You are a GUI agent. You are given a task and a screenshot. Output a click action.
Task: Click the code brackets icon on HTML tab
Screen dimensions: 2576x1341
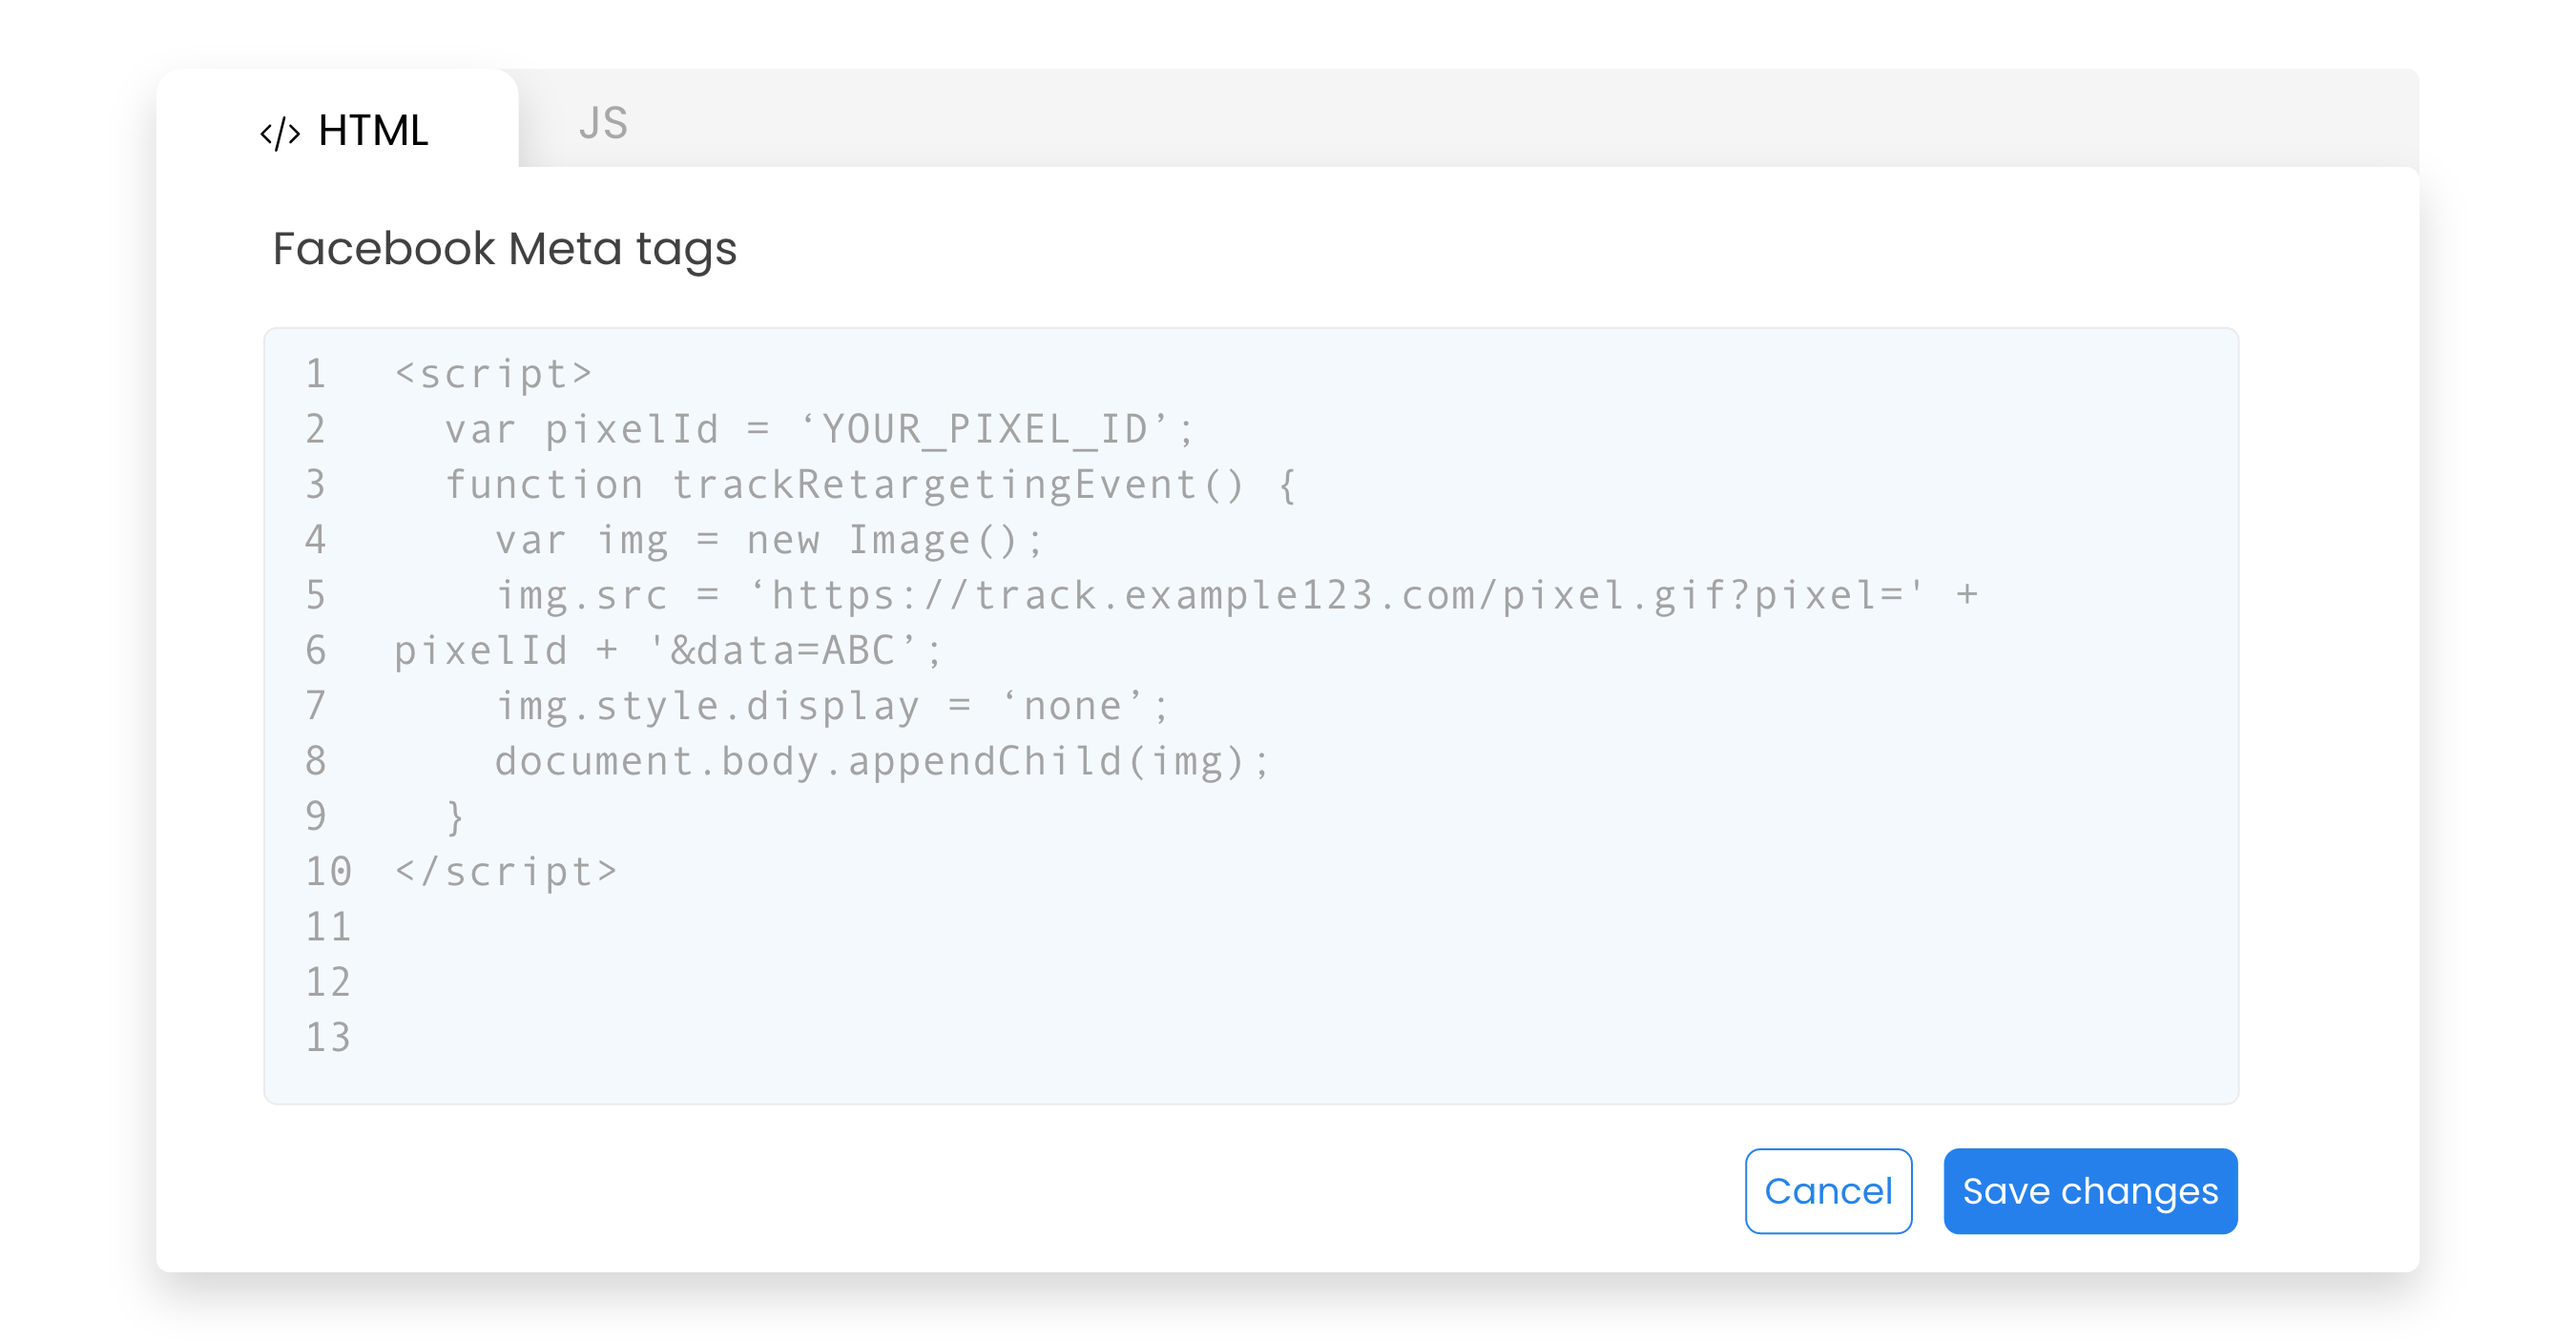coord(280,133)
